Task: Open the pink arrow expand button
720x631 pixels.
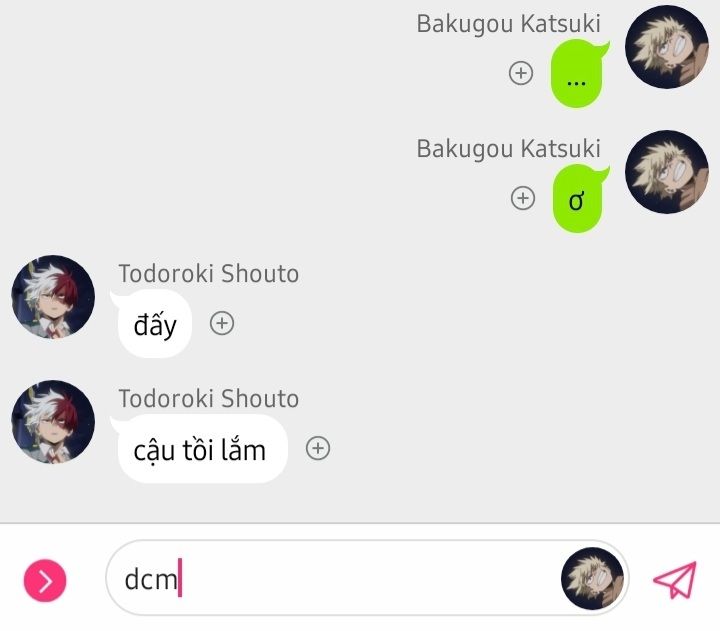Action: click(x=45, y=580)
